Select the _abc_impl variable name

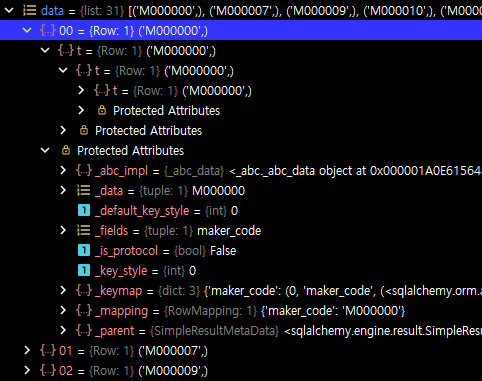tap(121, 171)
